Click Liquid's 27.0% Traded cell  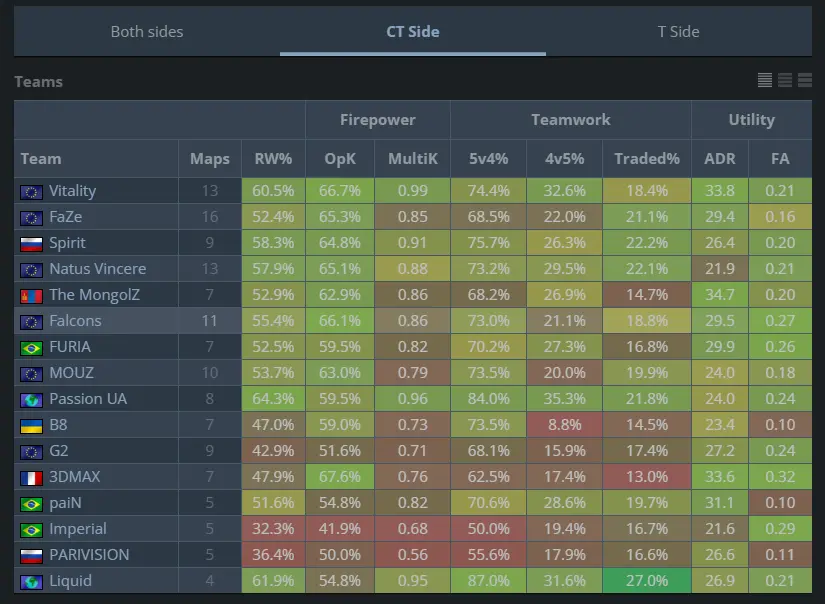(646, 581)
